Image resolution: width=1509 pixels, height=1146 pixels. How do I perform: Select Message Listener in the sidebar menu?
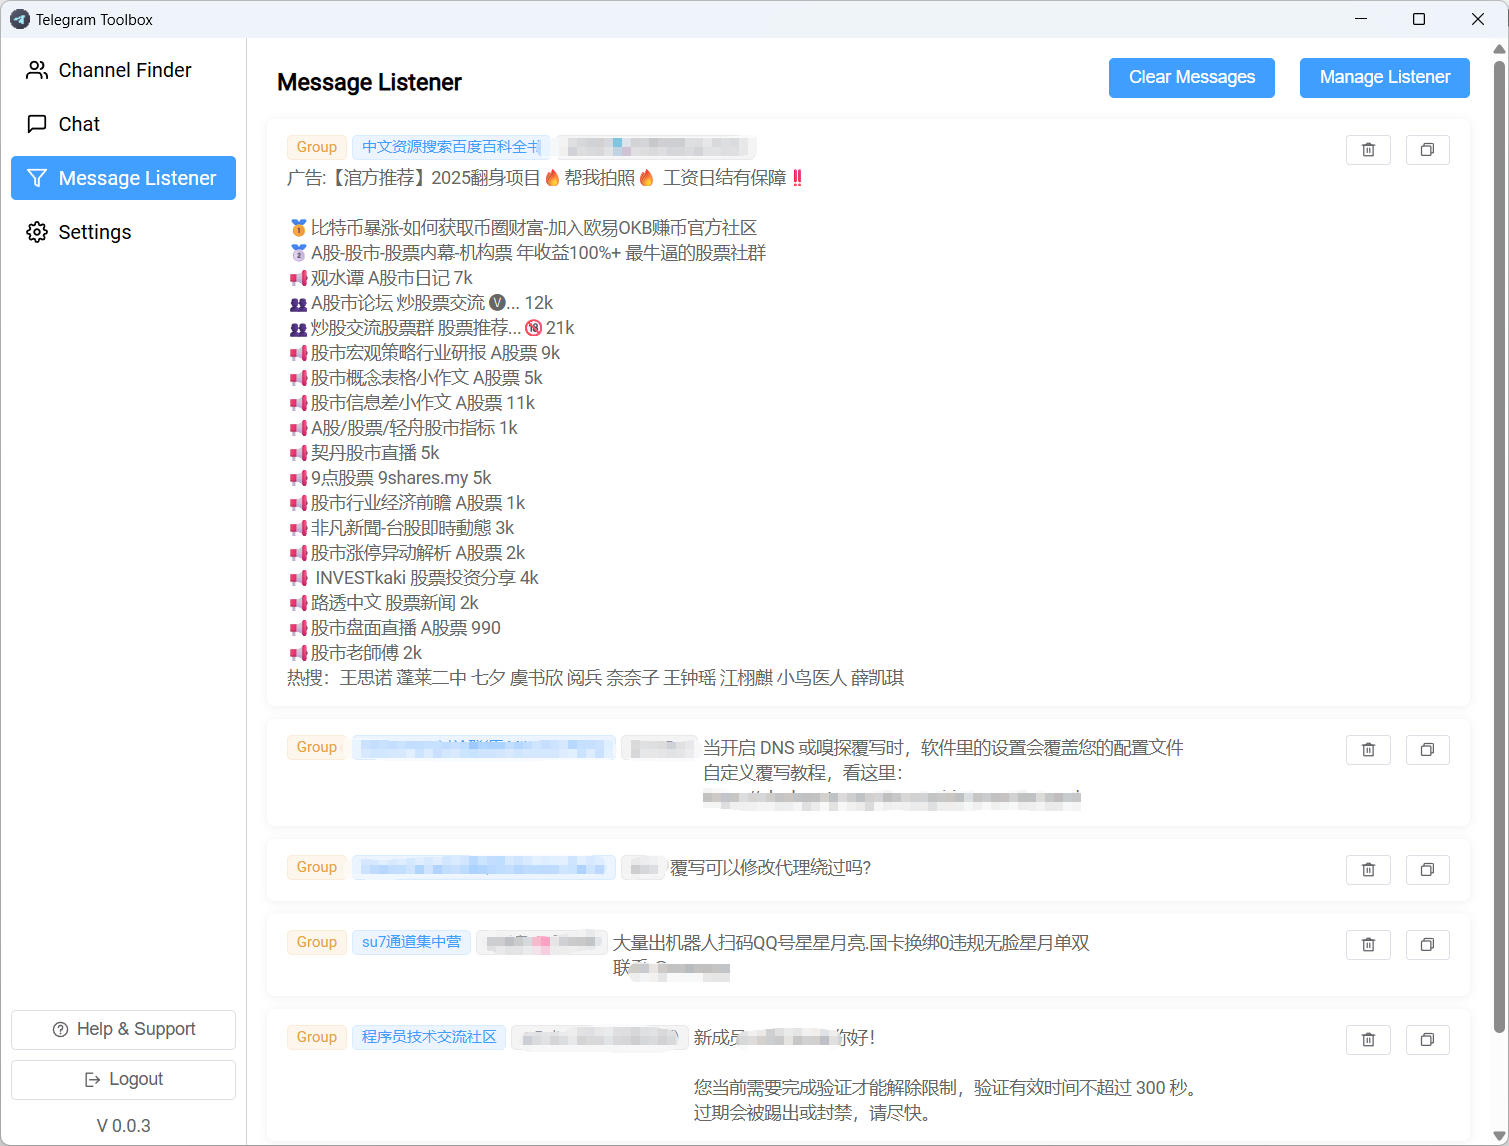(123, 178)
